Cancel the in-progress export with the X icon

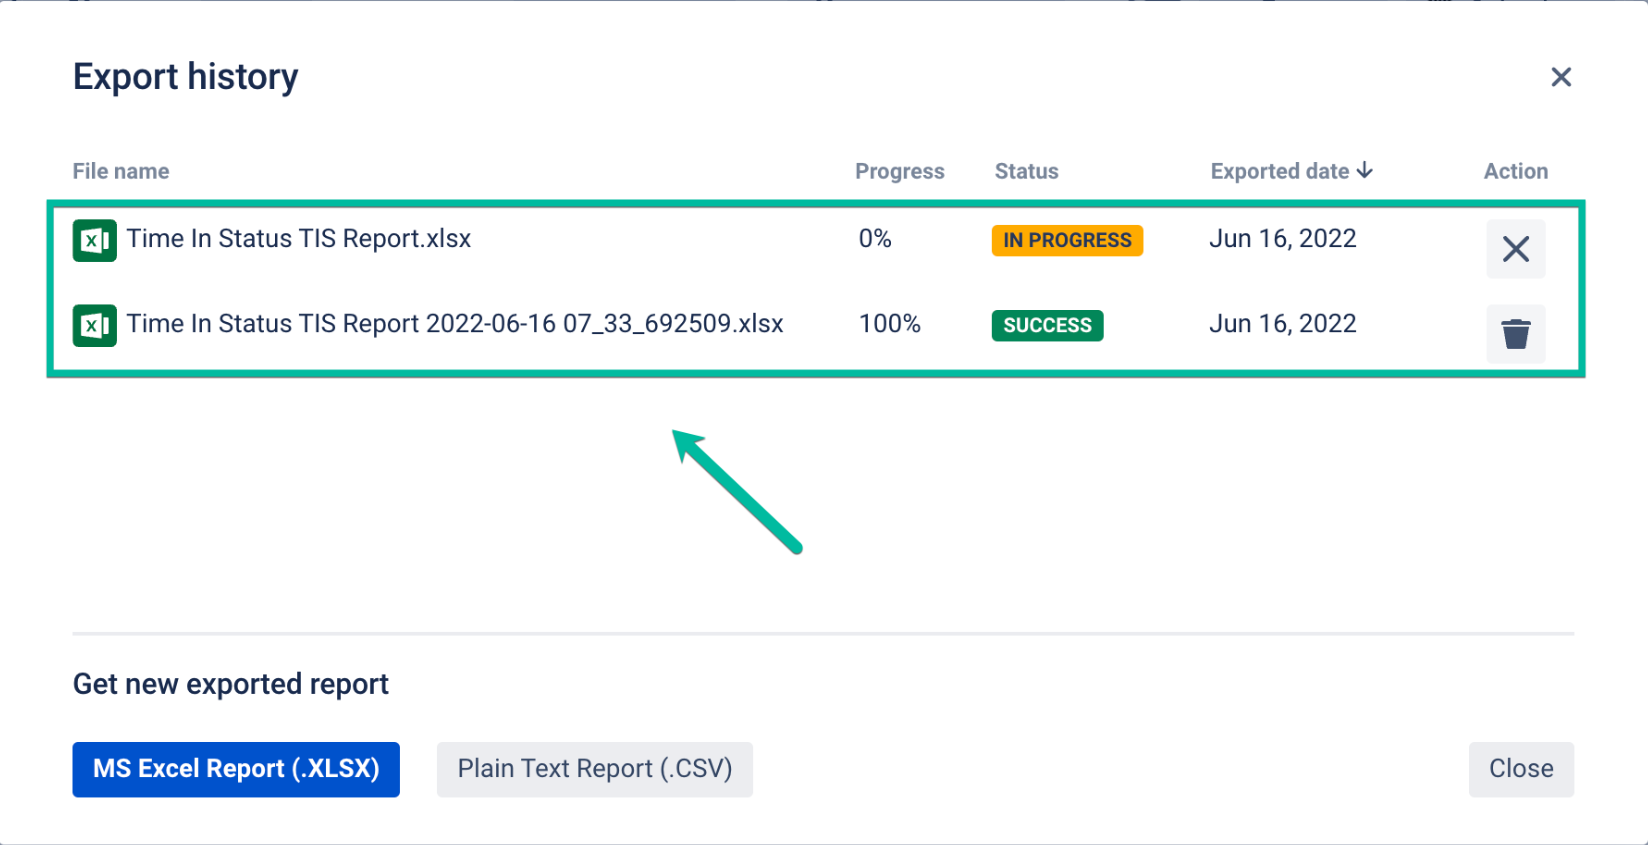(x=1516, y=249)
